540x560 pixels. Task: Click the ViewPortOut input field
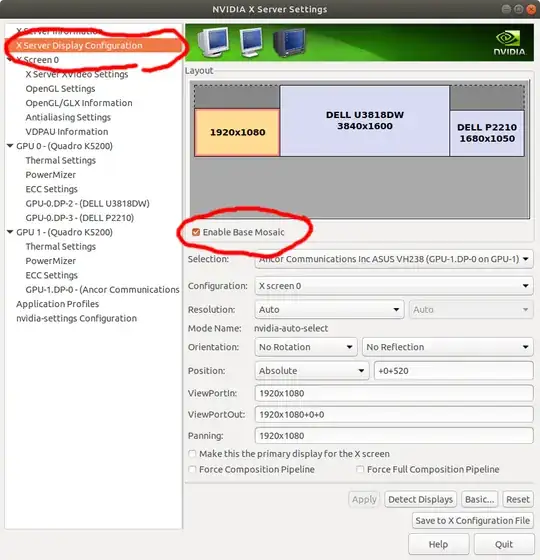click(x=394, y=414)
